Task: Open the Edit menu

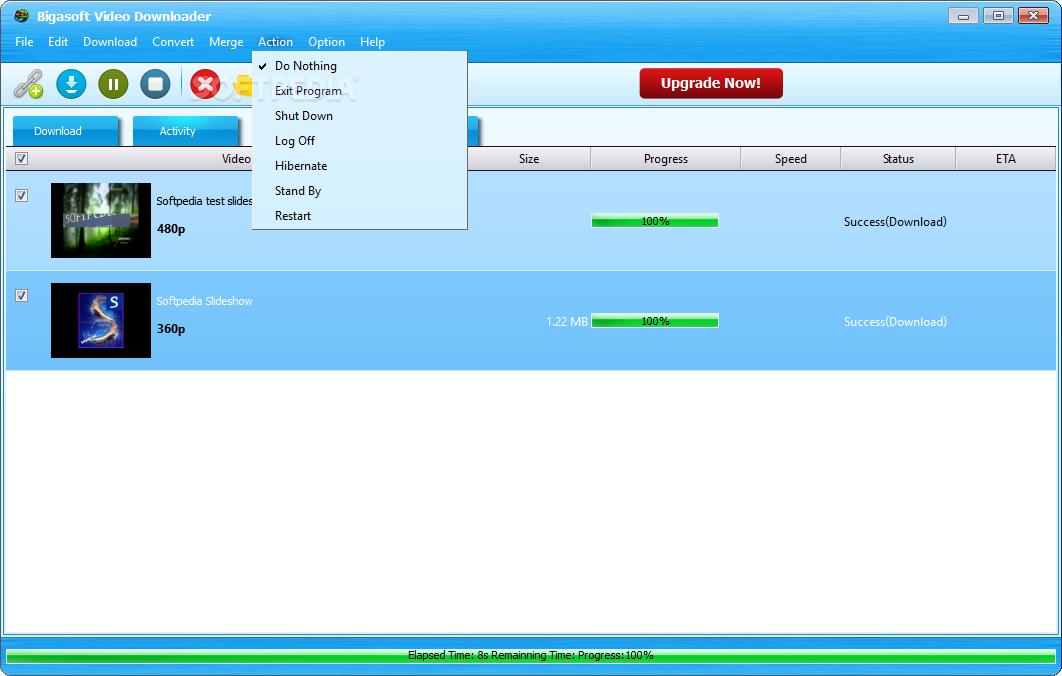Action: coord(58,42)
